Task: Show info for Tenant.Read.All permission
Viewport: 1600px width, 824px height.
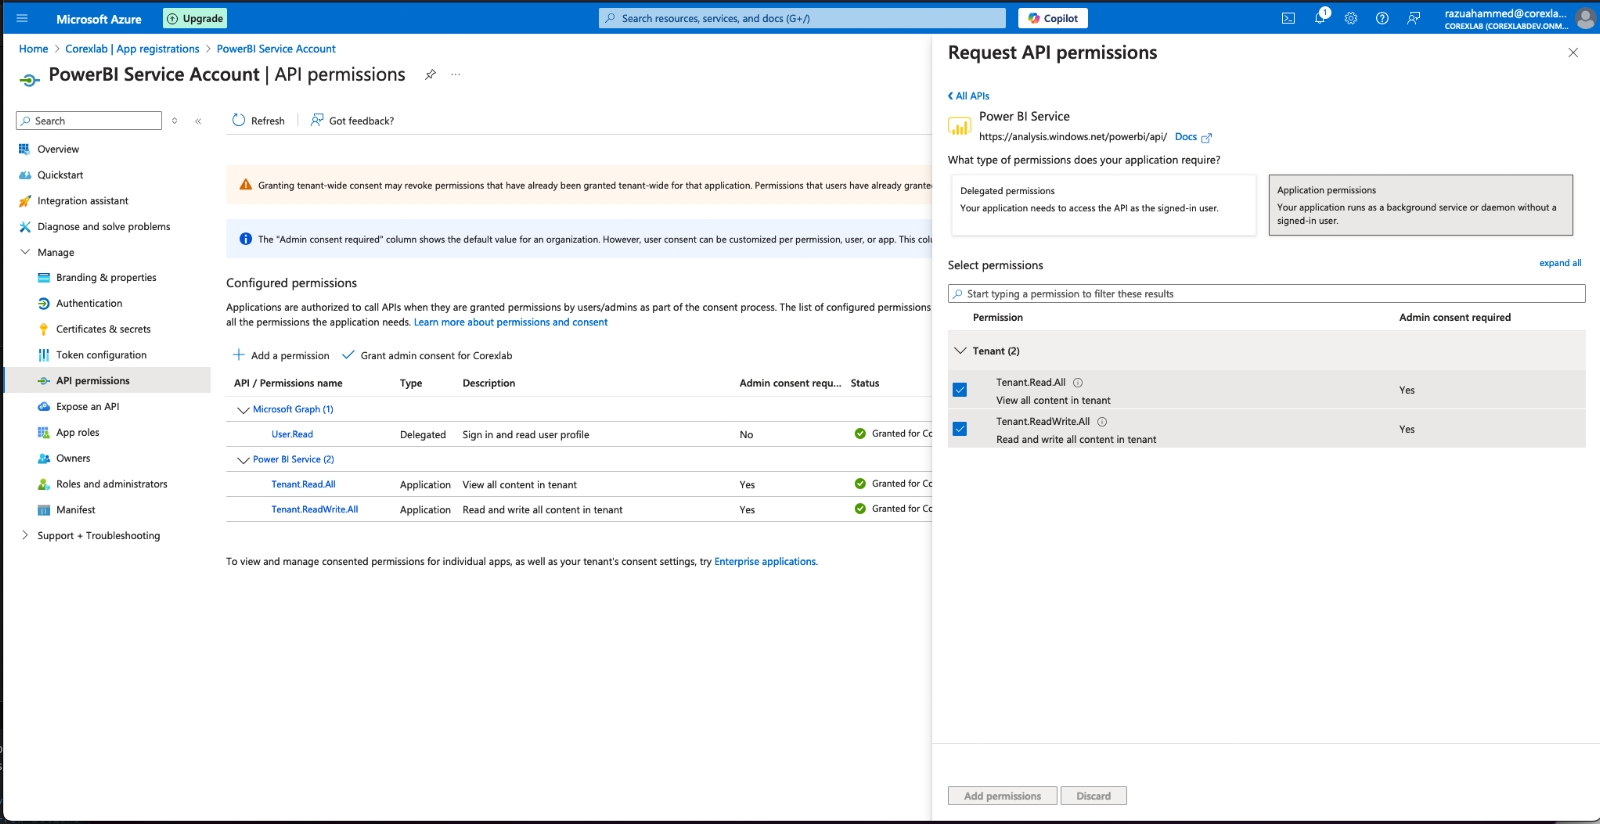Action: 1078,383
